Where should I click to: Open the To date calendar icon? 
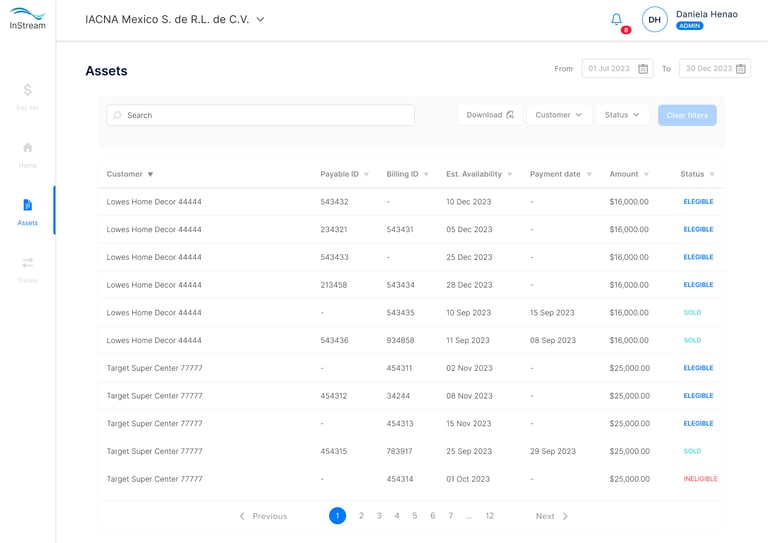click(x=741, y=69)
